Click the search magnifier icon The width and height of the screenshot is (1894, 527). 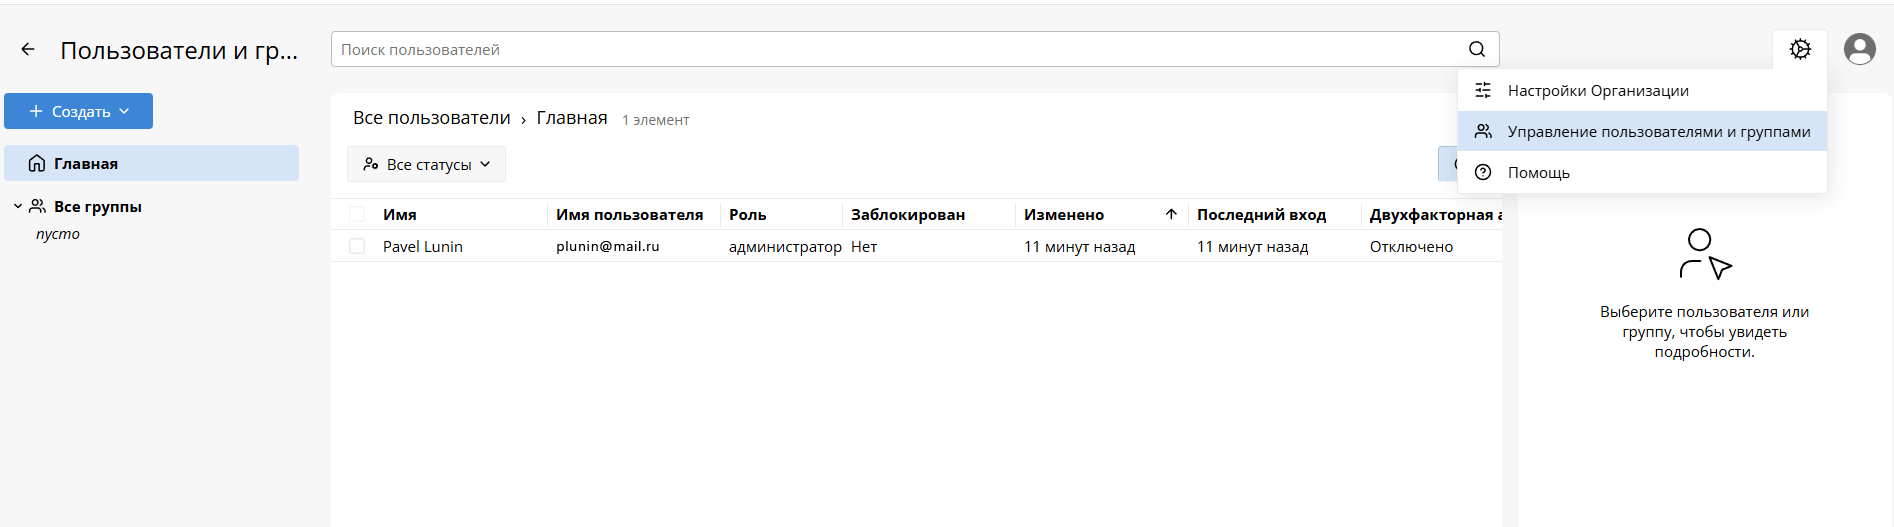(1477, 49)
